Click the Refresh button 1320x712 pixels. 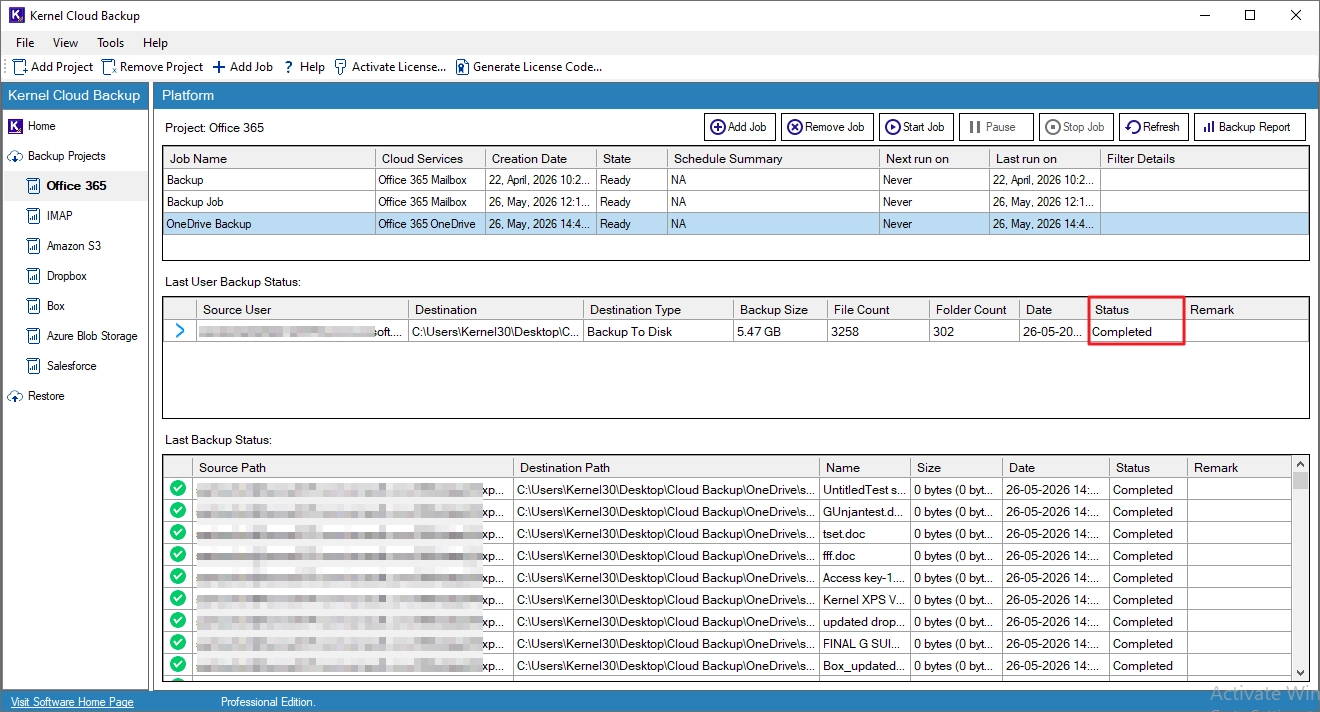[x=1153, y=127]
